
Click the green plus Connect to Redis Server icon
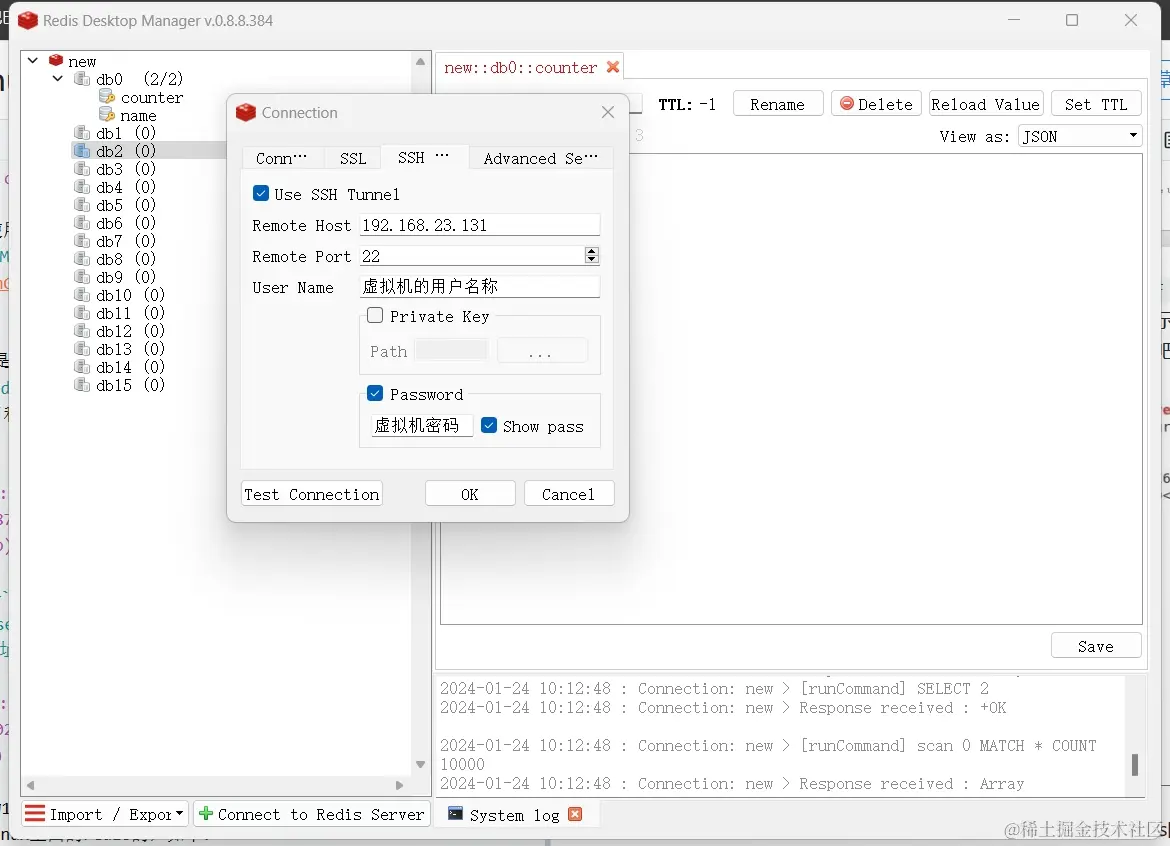(206, 813)
